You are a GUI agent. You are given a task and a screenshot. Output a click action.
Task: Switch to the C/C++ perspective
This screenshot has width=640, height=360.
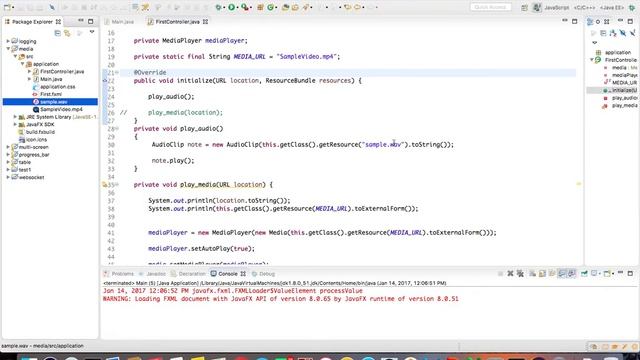pos(584,7)
